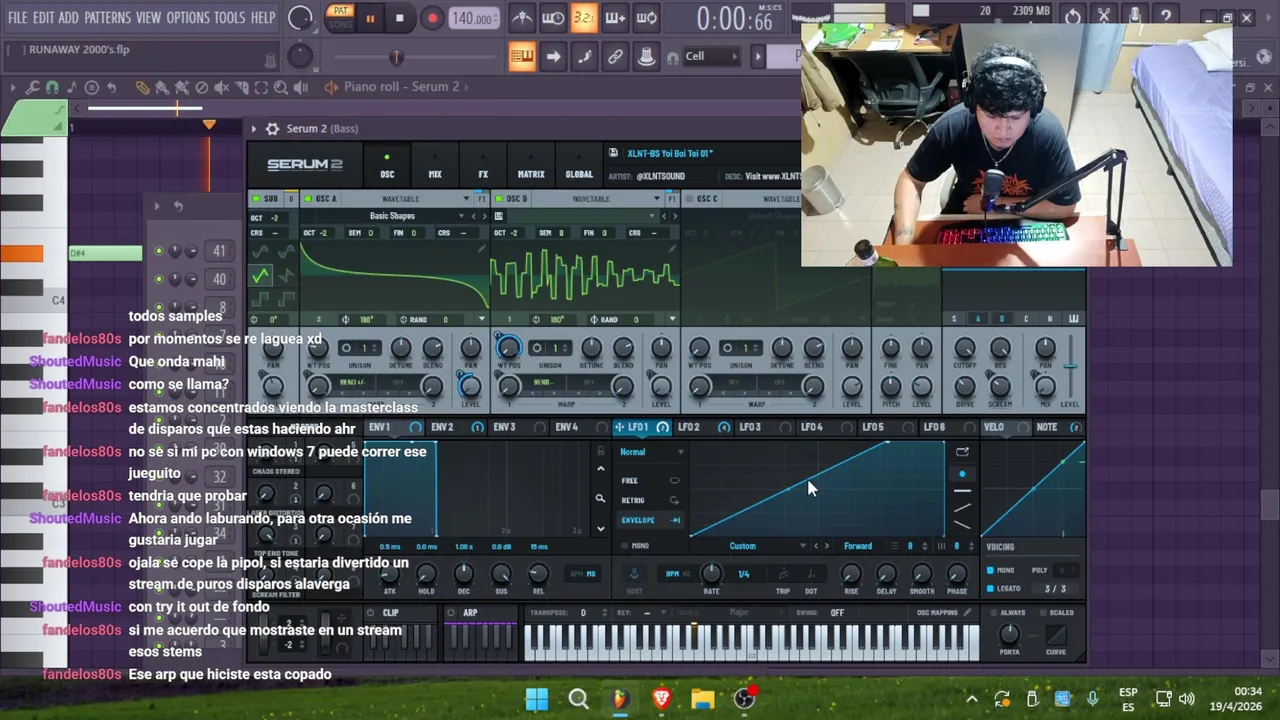This screenshot has width=1280, height=720.
Task: Click the OSC mapping pencil icon
Action: pos(968,612)
